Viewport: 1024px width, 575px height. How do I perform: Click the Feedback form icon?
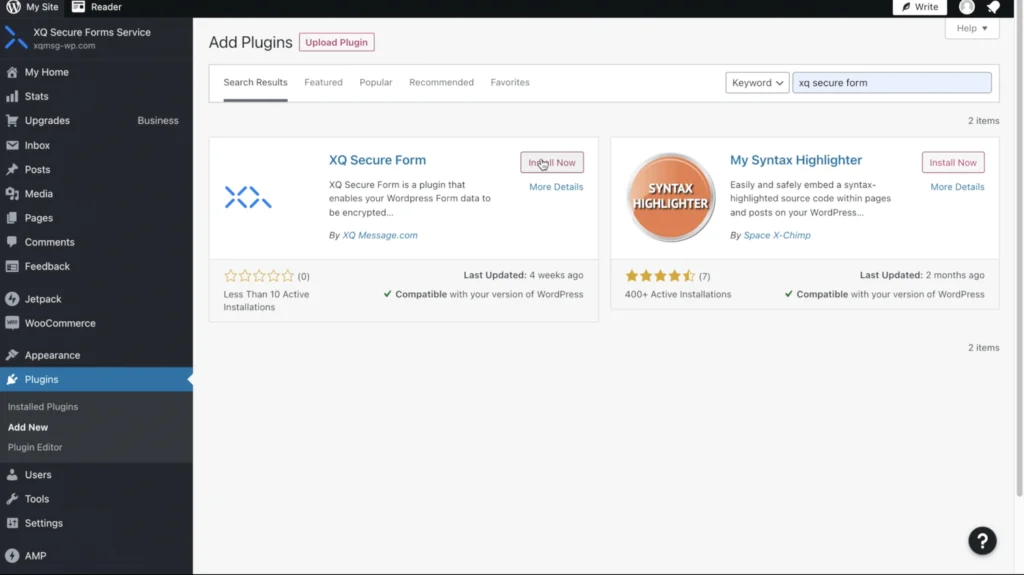[x=12, y=266]
